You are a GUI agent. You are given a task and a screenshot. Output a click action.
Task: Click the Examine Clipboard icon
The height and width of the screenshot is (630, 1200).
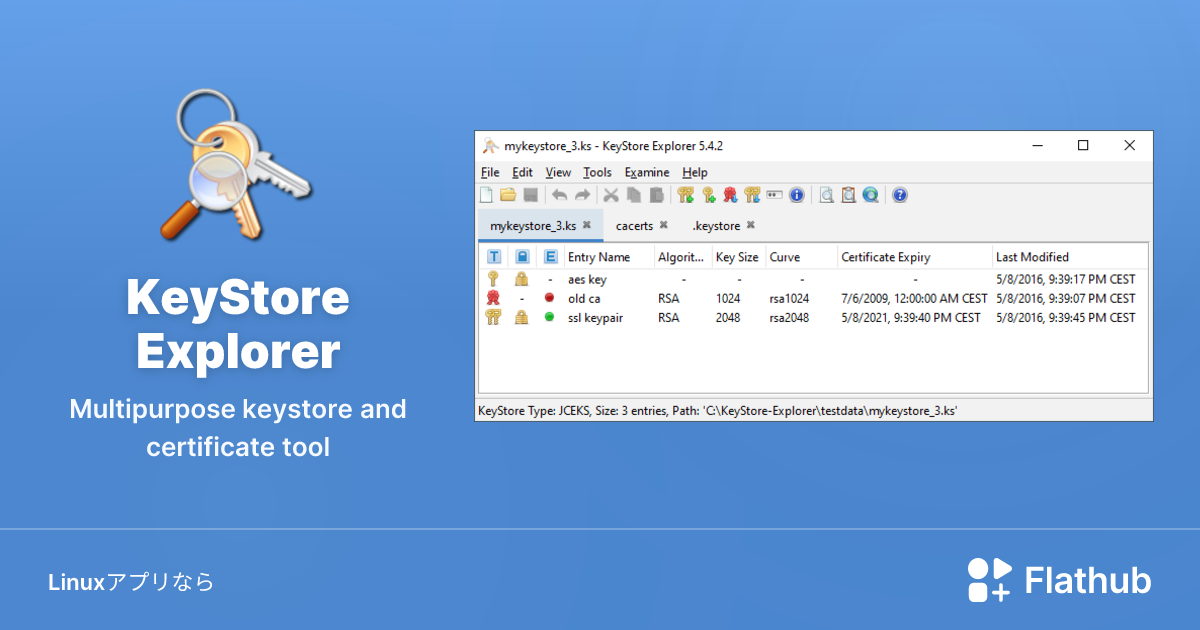(848, 195)
